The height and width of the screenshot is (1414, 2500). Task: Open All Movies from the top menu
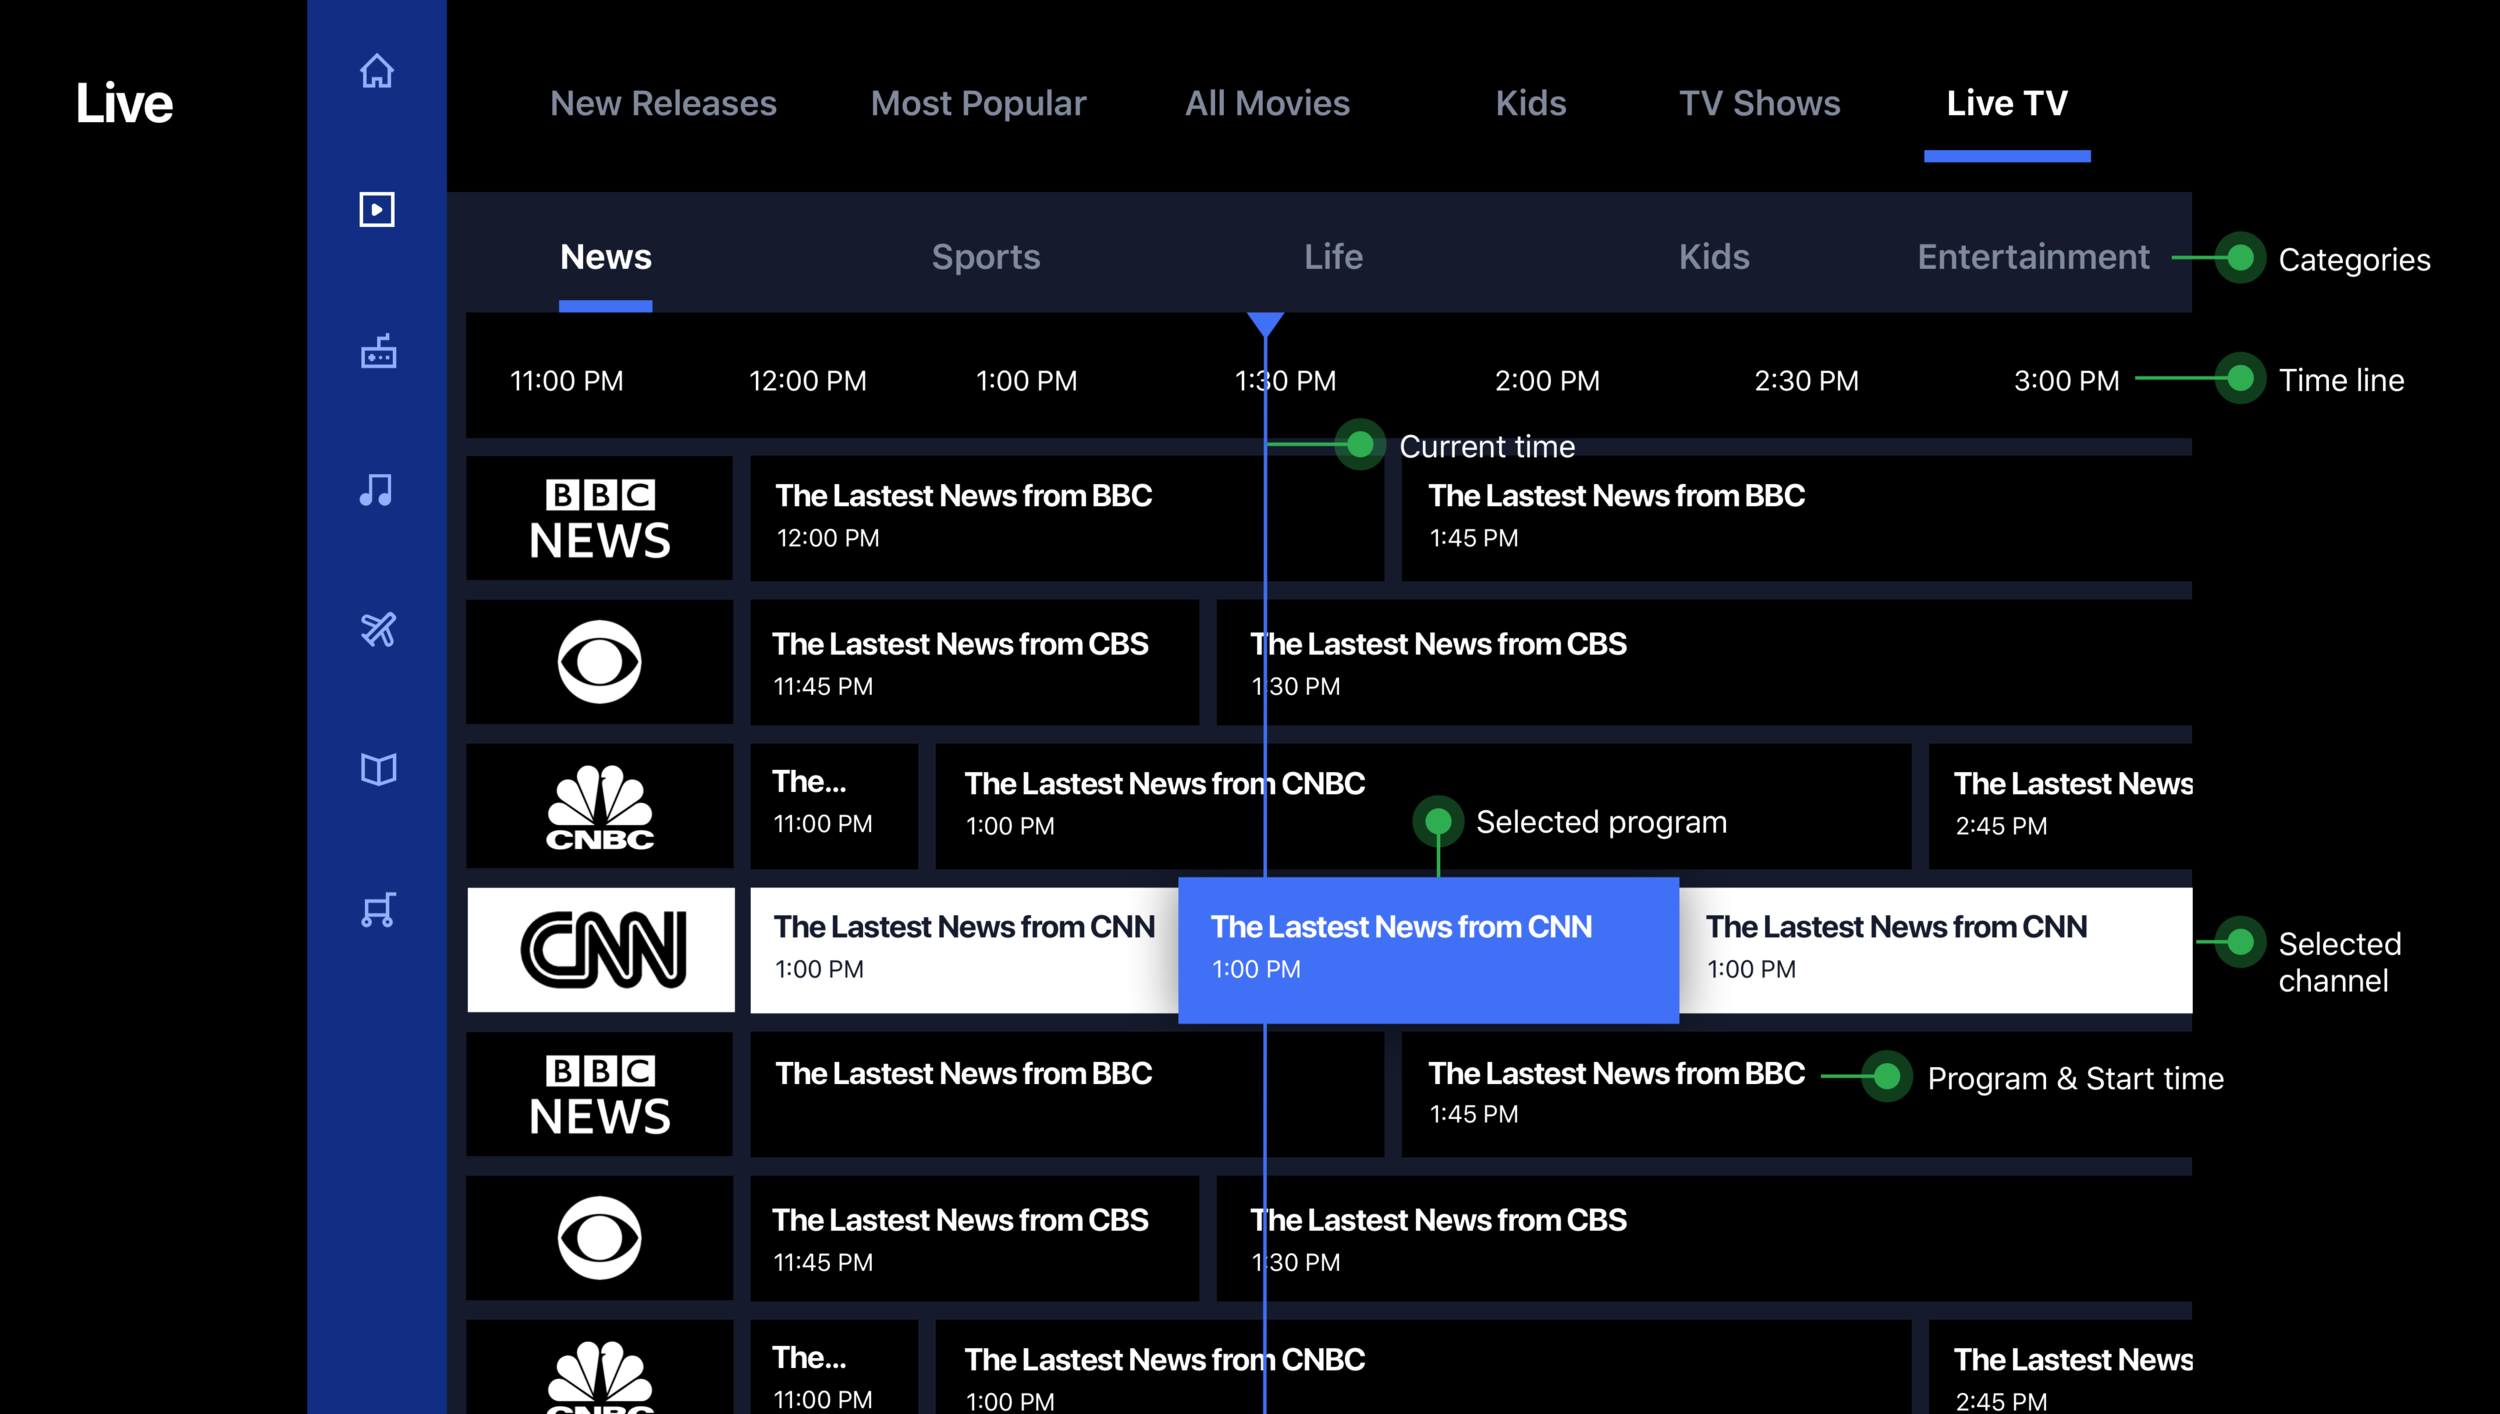coord(1267,103)
